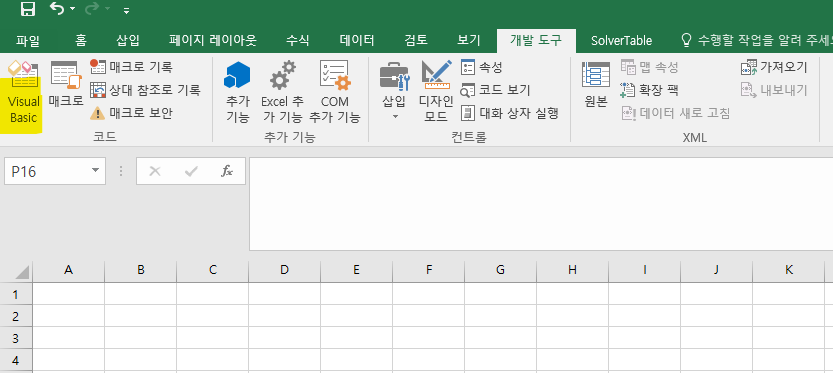Select column F header
Viewport: 833px width, 373px height.
[429, 270]
